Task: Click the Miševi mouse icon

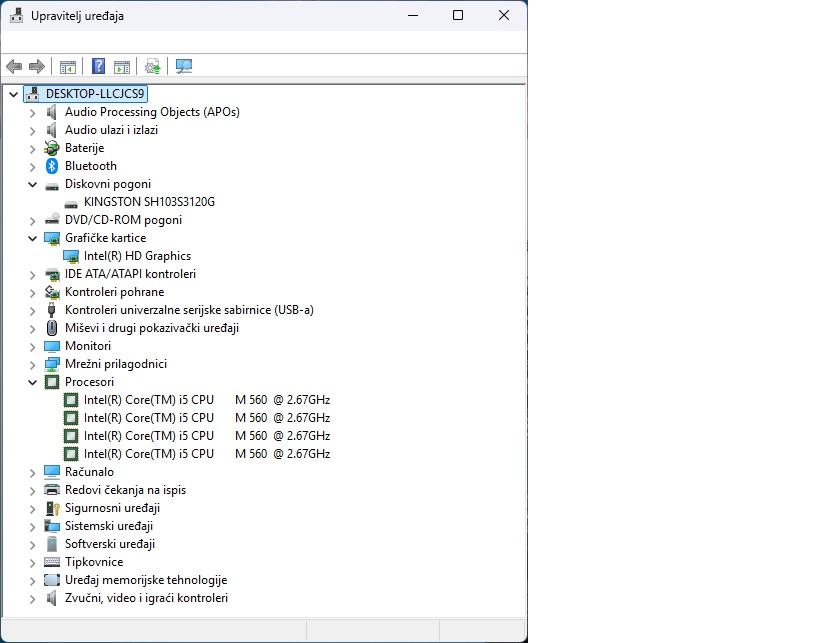Action: [52, 328]
